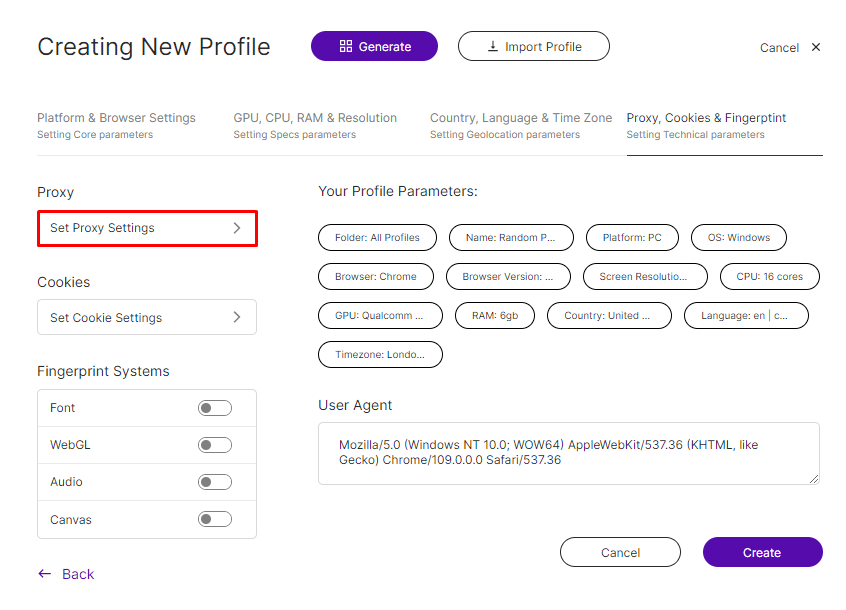Enable the Font fingerprint toggle
This screenshot has height=610, width=846.
click(215, 408)
